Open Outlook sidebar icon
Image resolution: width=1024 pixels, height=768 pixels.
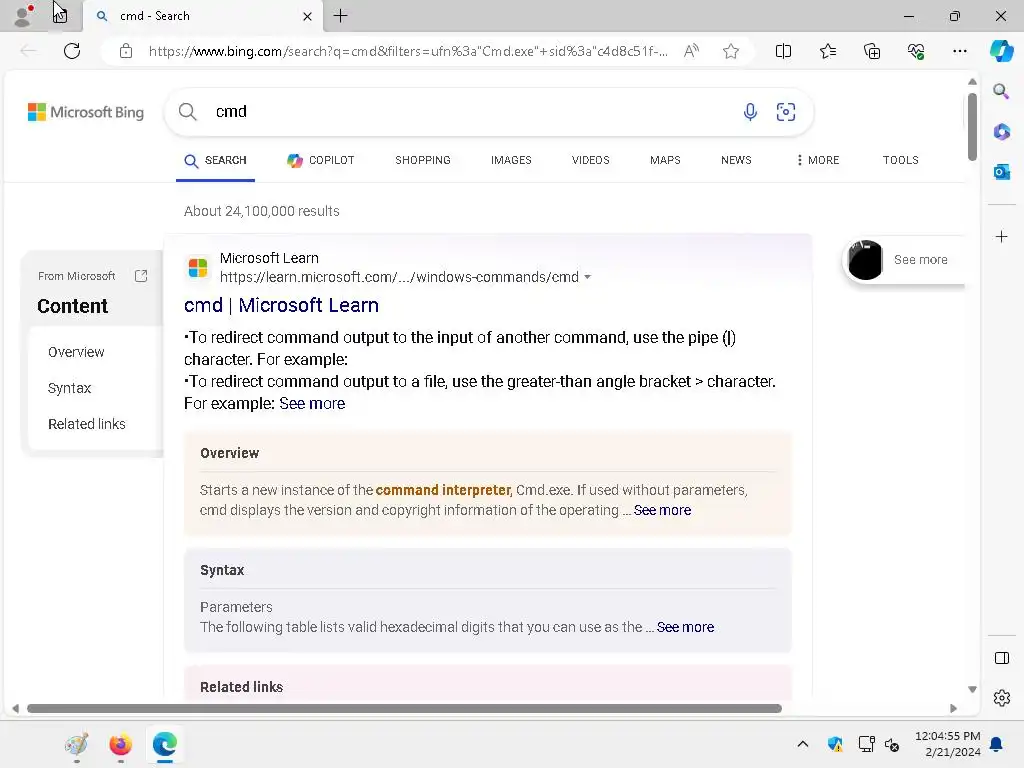pyautogui.click(x=1001, y=172)
